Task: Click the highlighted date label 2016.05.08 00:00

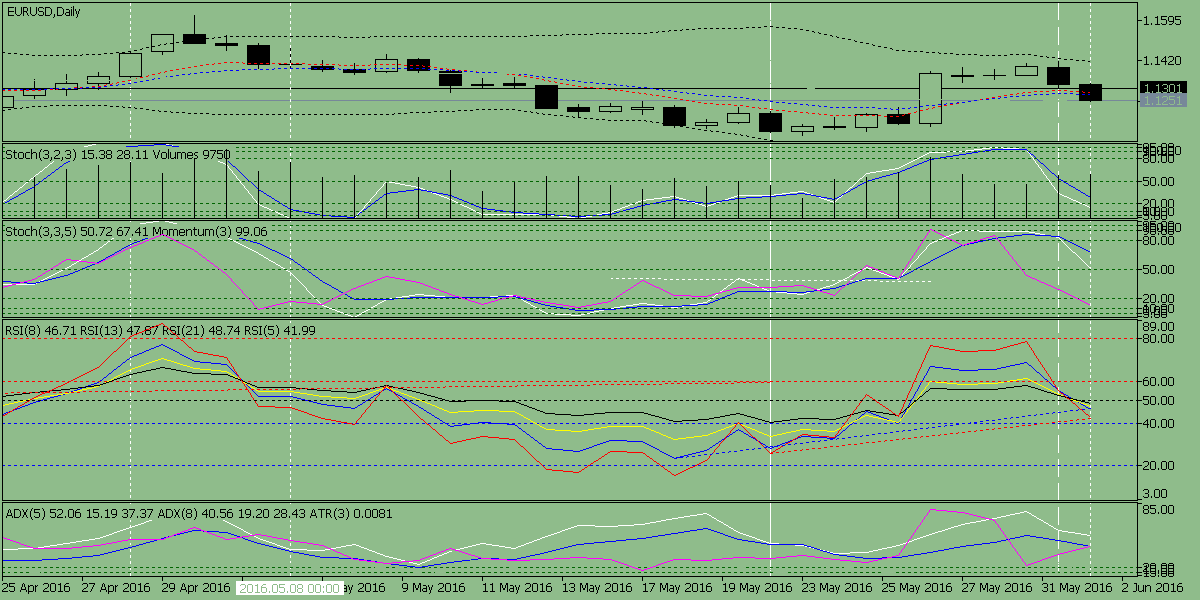Action: pyautogui.click(x=289, y=589)
